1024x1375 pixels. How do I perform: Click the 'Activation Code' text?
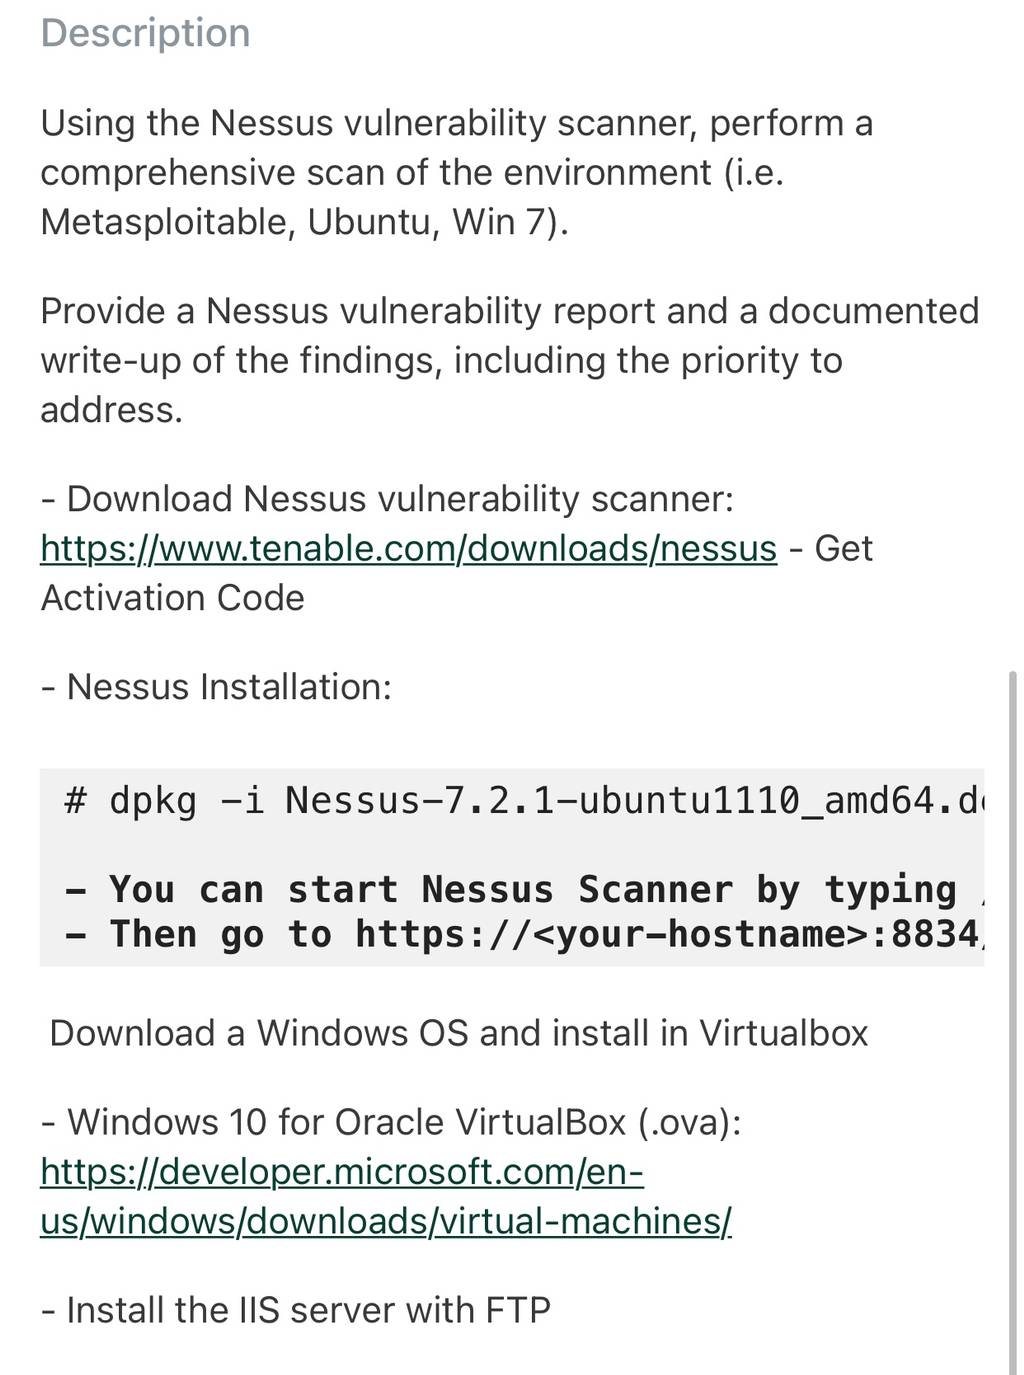tap(172, 597)
